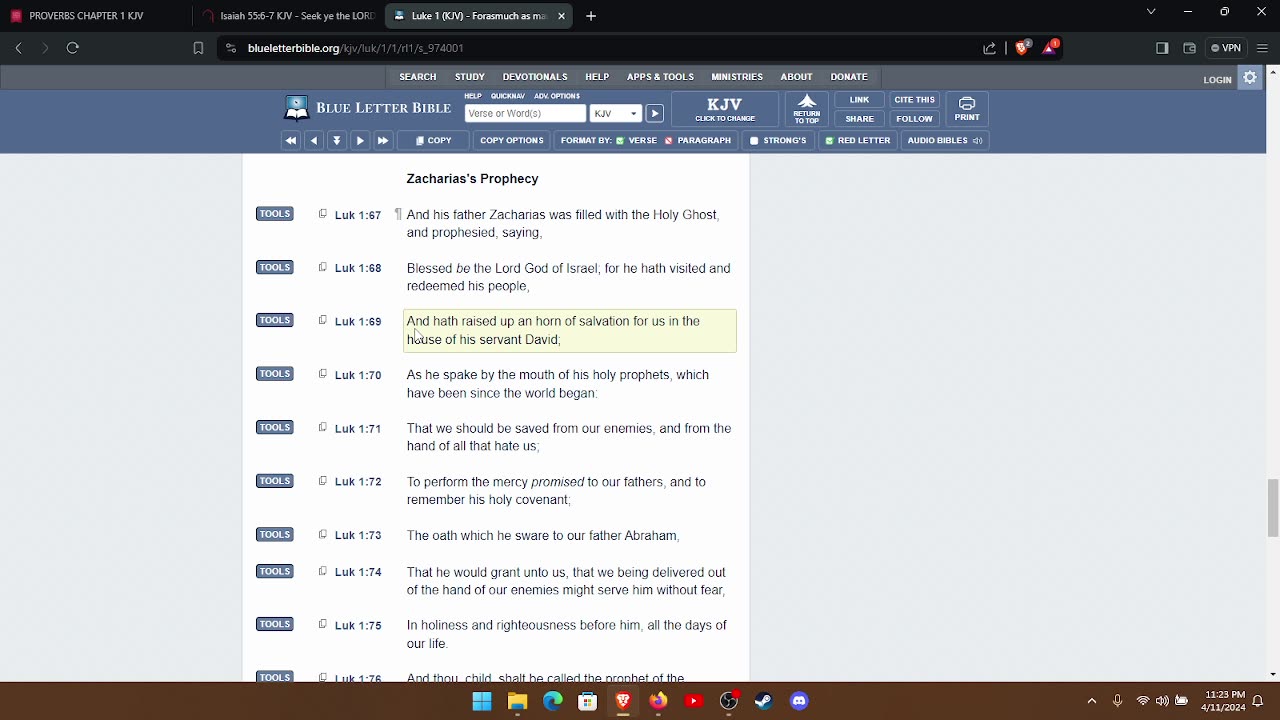Click the browser bookmark icon
The height and width of the screenshot is (720, 1280).
[198, 48]
